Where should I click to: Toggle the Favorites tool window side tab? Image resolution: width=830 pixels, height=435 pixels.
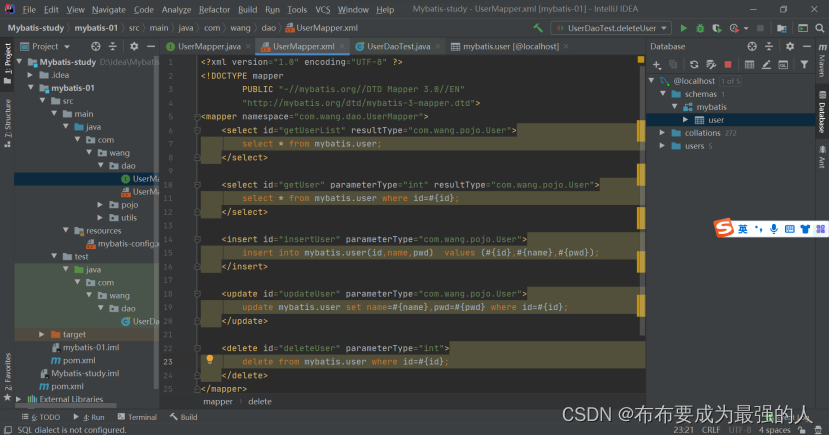pos(7,377)
